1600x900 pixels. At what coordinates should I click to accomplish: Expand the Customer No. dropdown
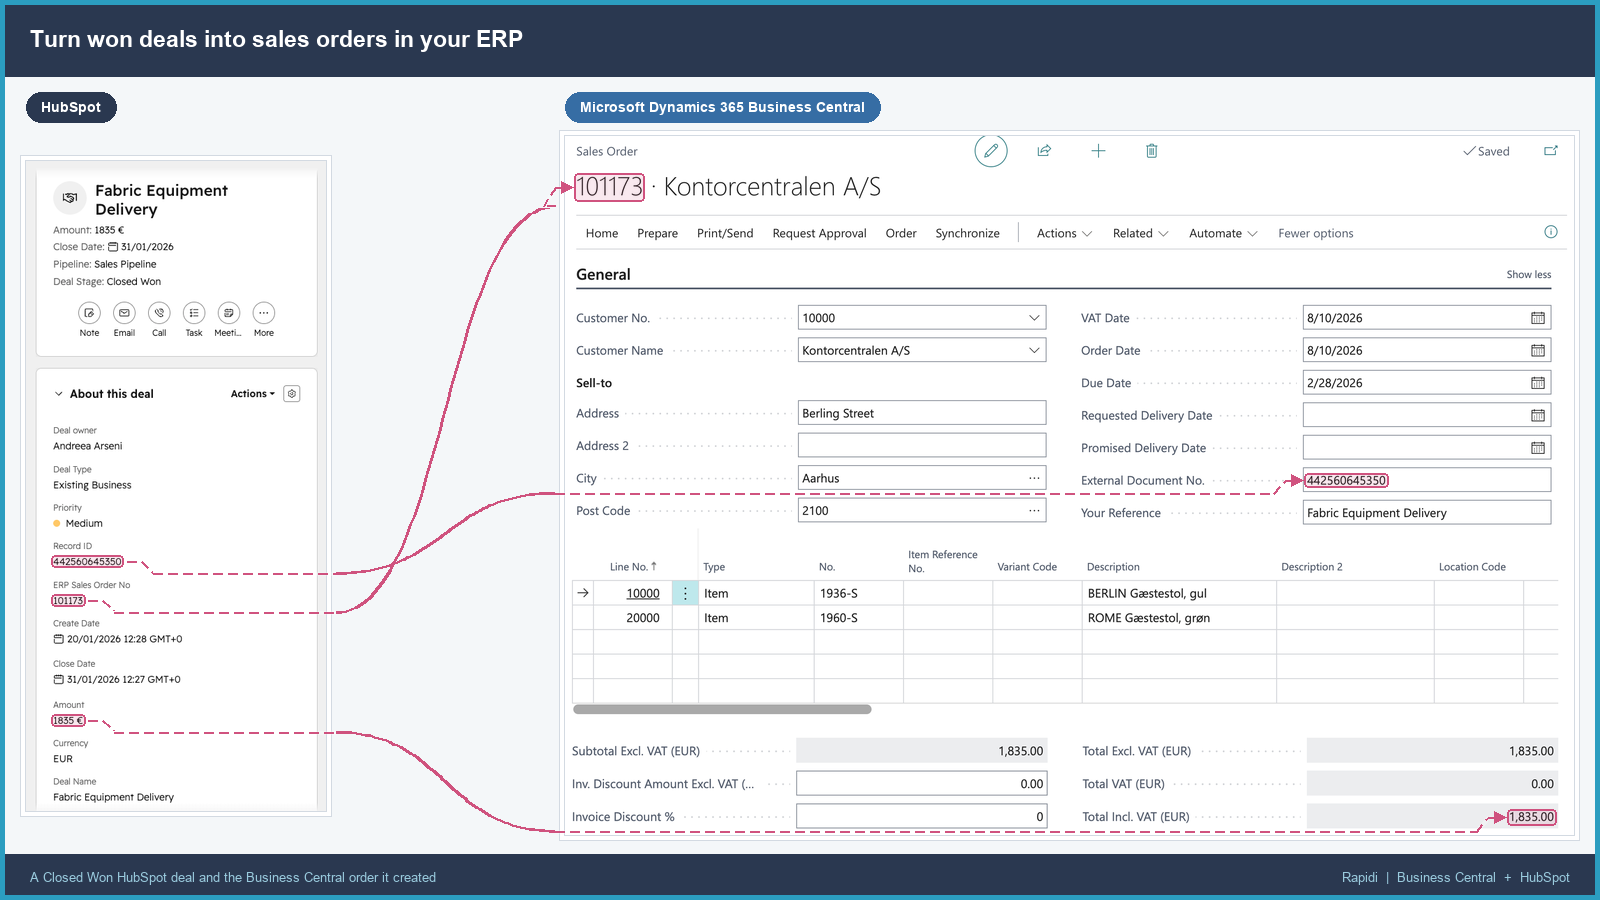(x=1034, y=318)
